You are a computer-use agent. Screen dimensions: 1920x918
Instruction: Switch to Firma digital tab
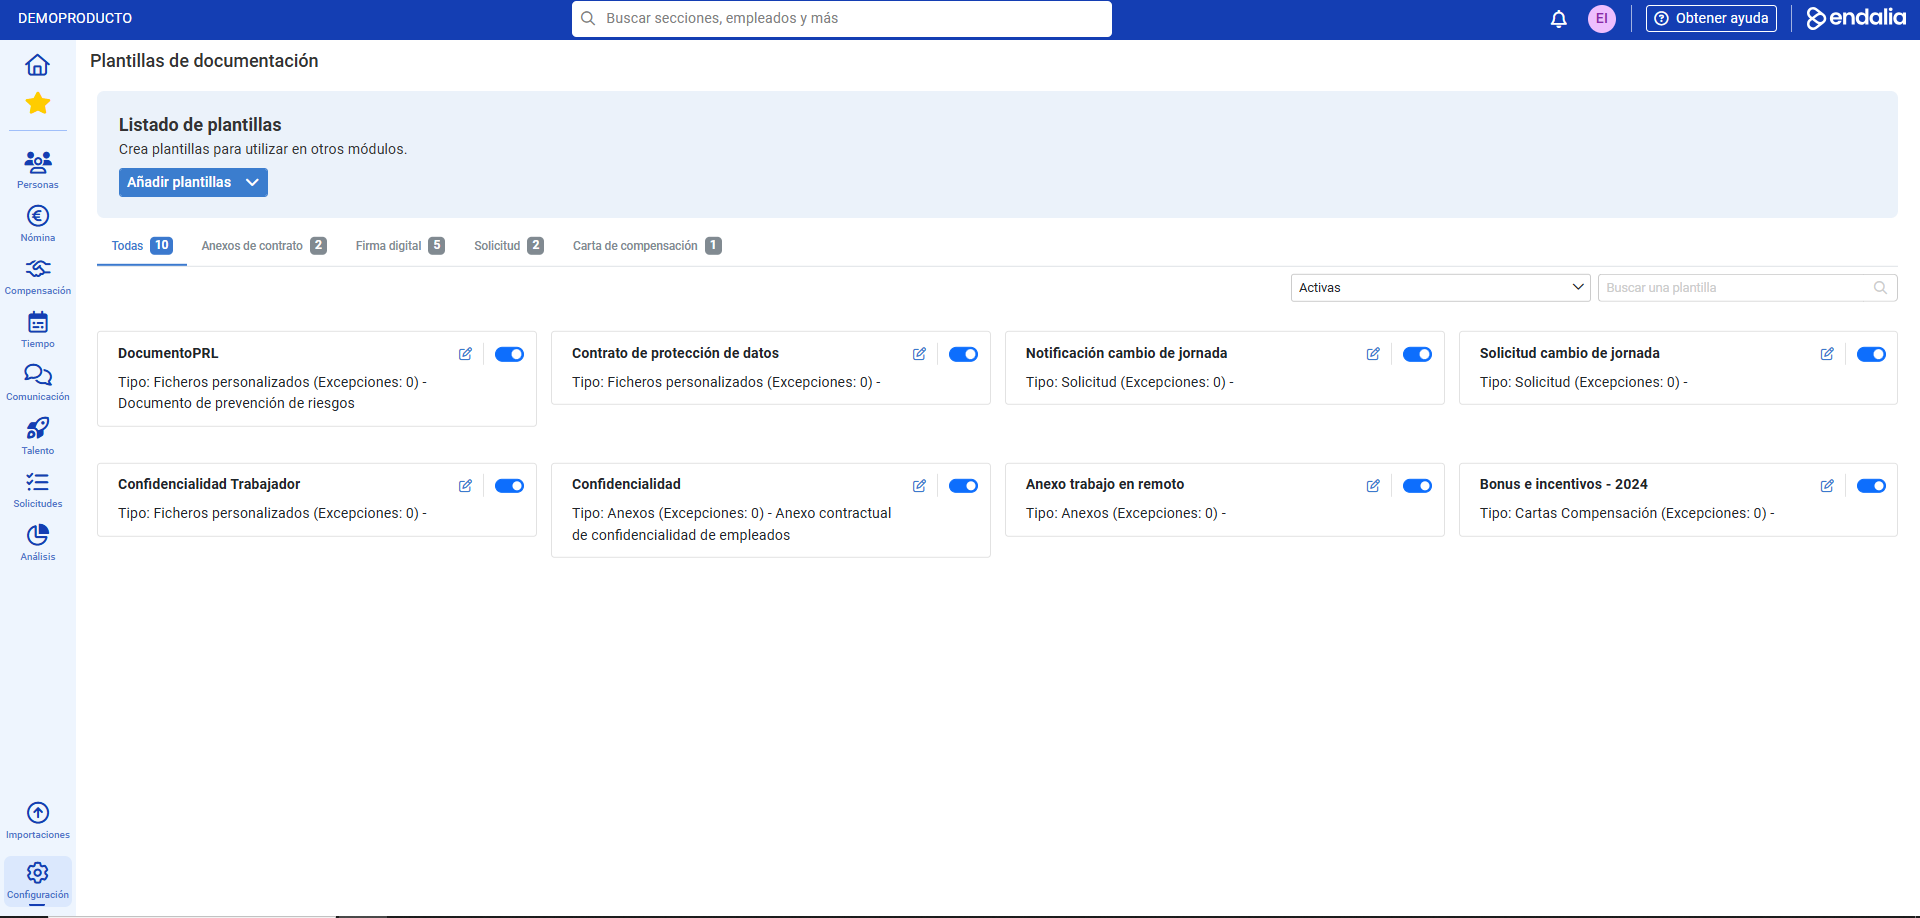coord(400,246)
